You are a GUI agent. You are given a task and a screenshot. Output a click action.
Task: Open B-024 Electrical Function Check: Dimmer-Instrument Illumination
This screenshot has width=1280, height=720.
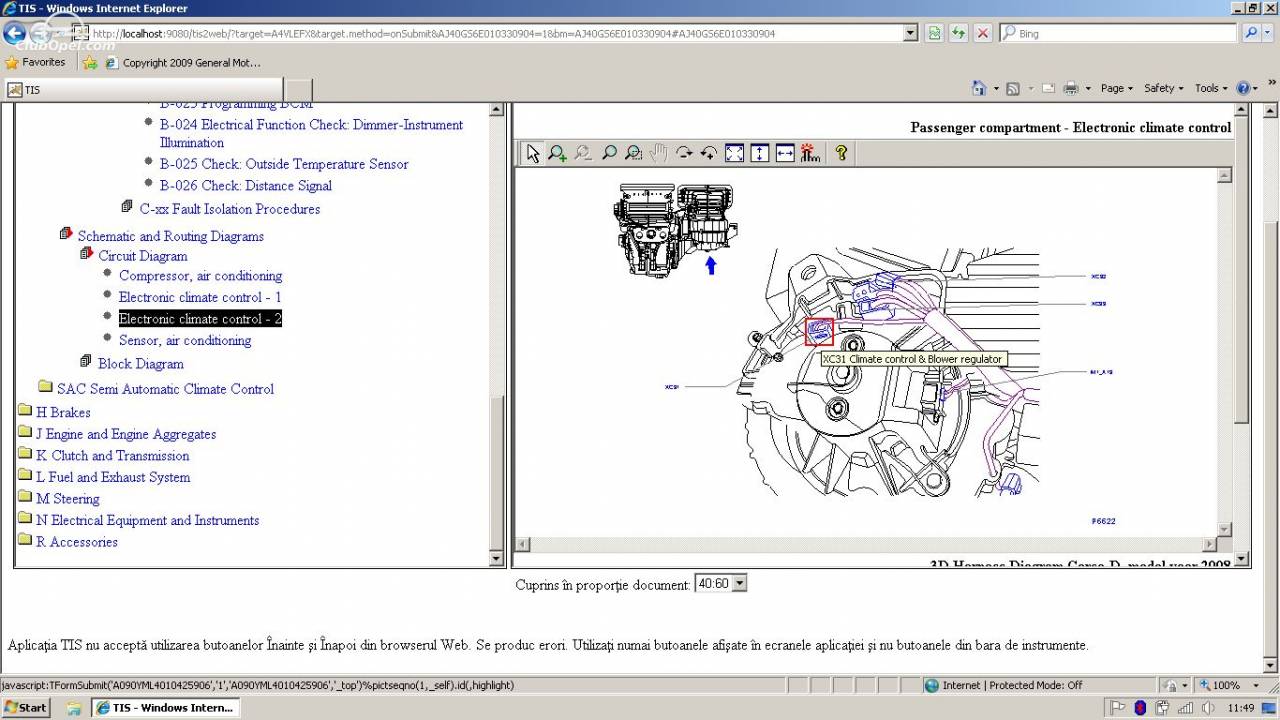(x=311, y=133)
